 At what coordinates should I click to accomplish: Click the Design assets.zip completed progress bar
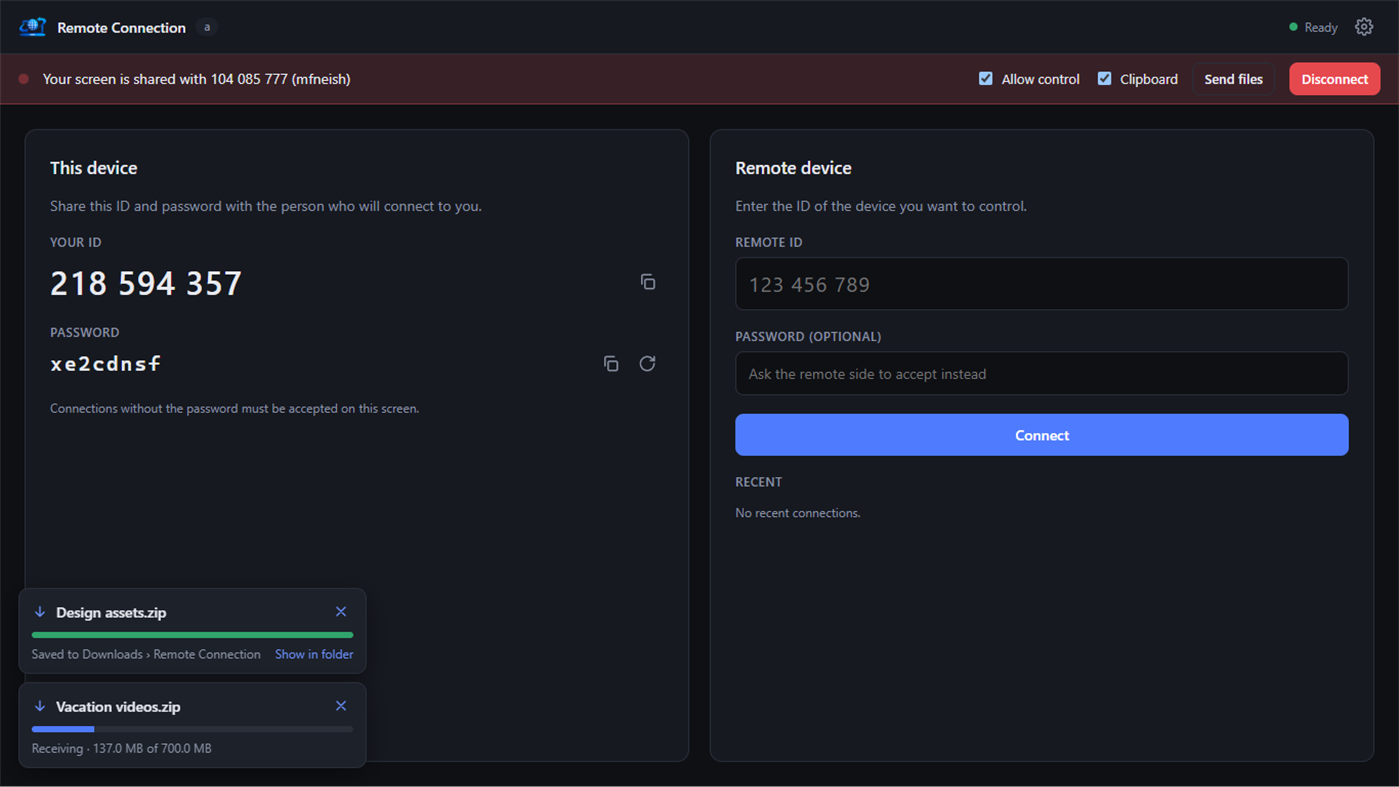(192, 635)
